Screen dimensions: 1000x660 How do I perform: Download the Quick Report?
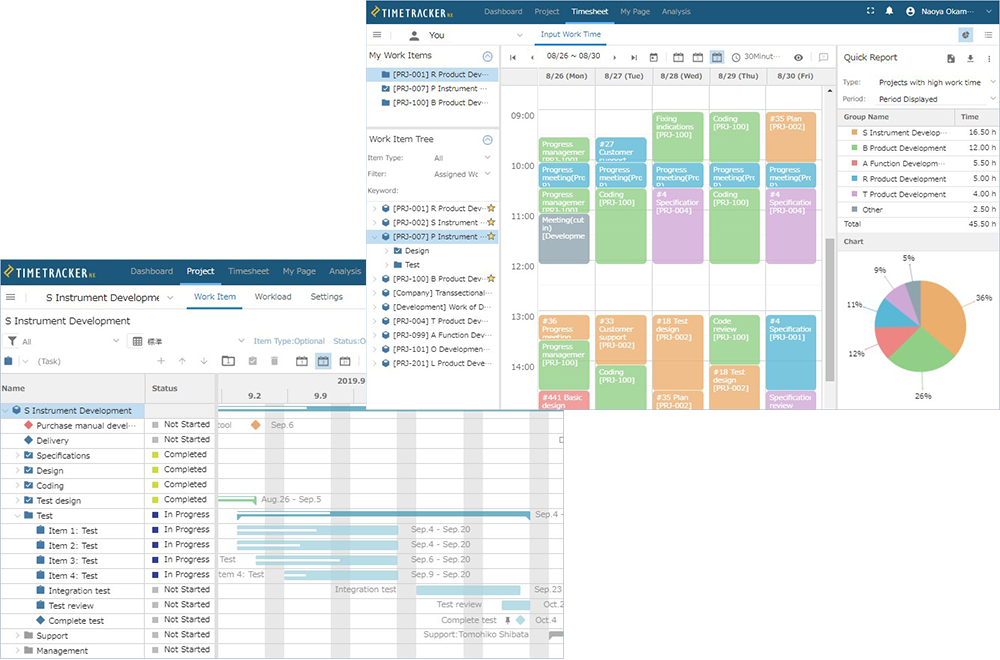click(x=969, y=58)
